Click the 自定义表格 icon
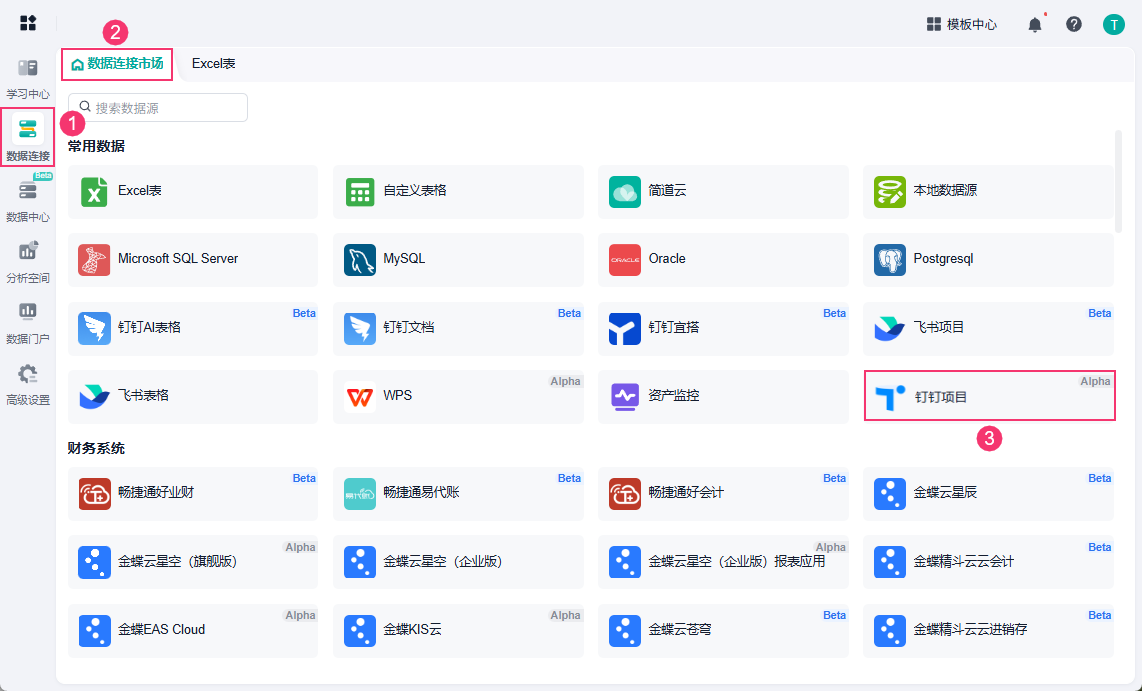Viewport: 1142px width, 691px height. click(x=360, y=192)
